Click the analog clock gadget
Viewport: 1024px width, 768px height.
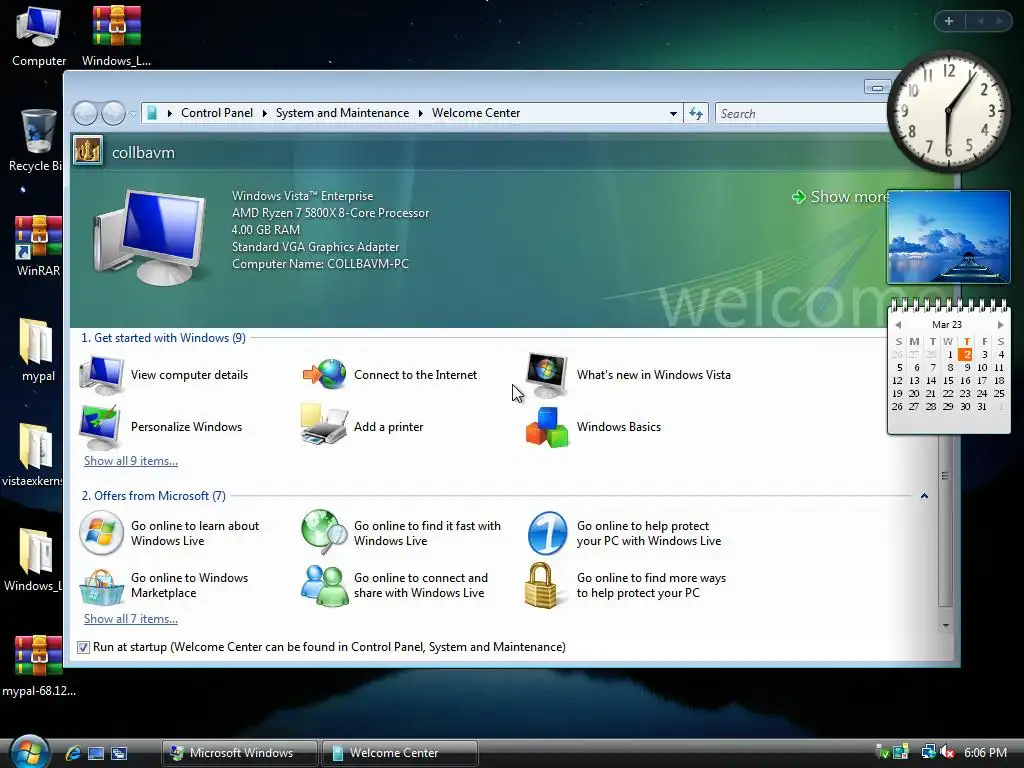coord(948,111)
